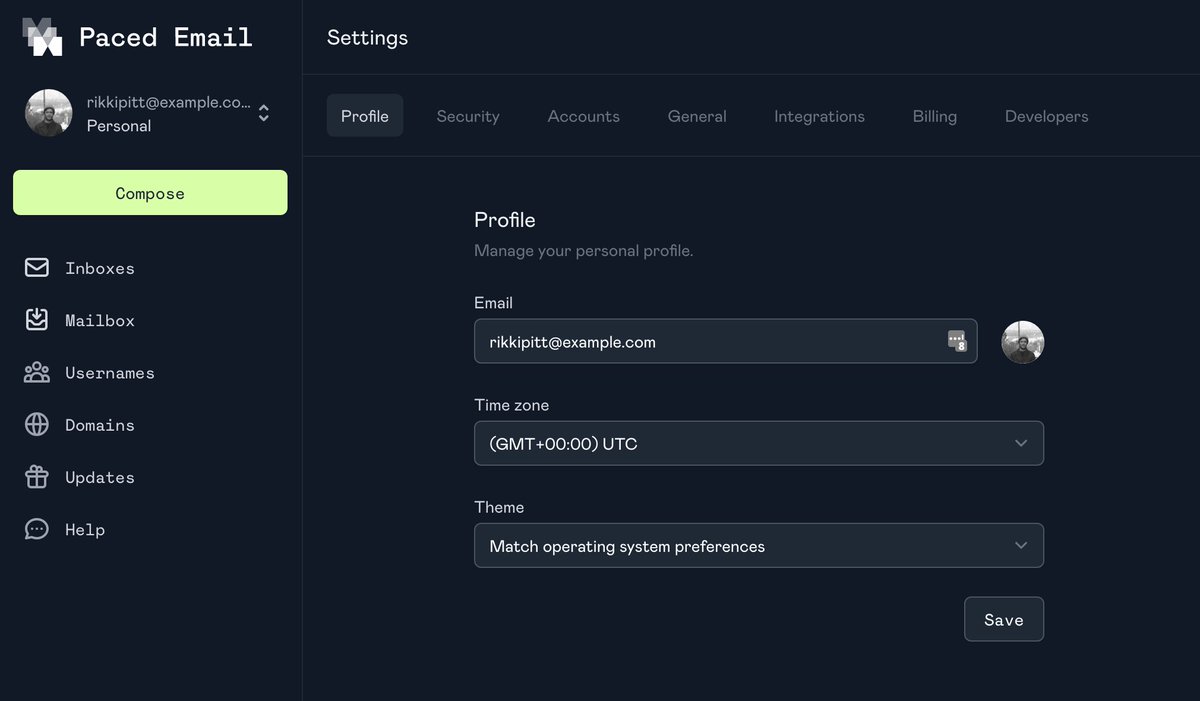Viewport: 1200px width, 701px height.
Task: Open the Inboxes section via its envelope icon
Action: click(36, 268)
